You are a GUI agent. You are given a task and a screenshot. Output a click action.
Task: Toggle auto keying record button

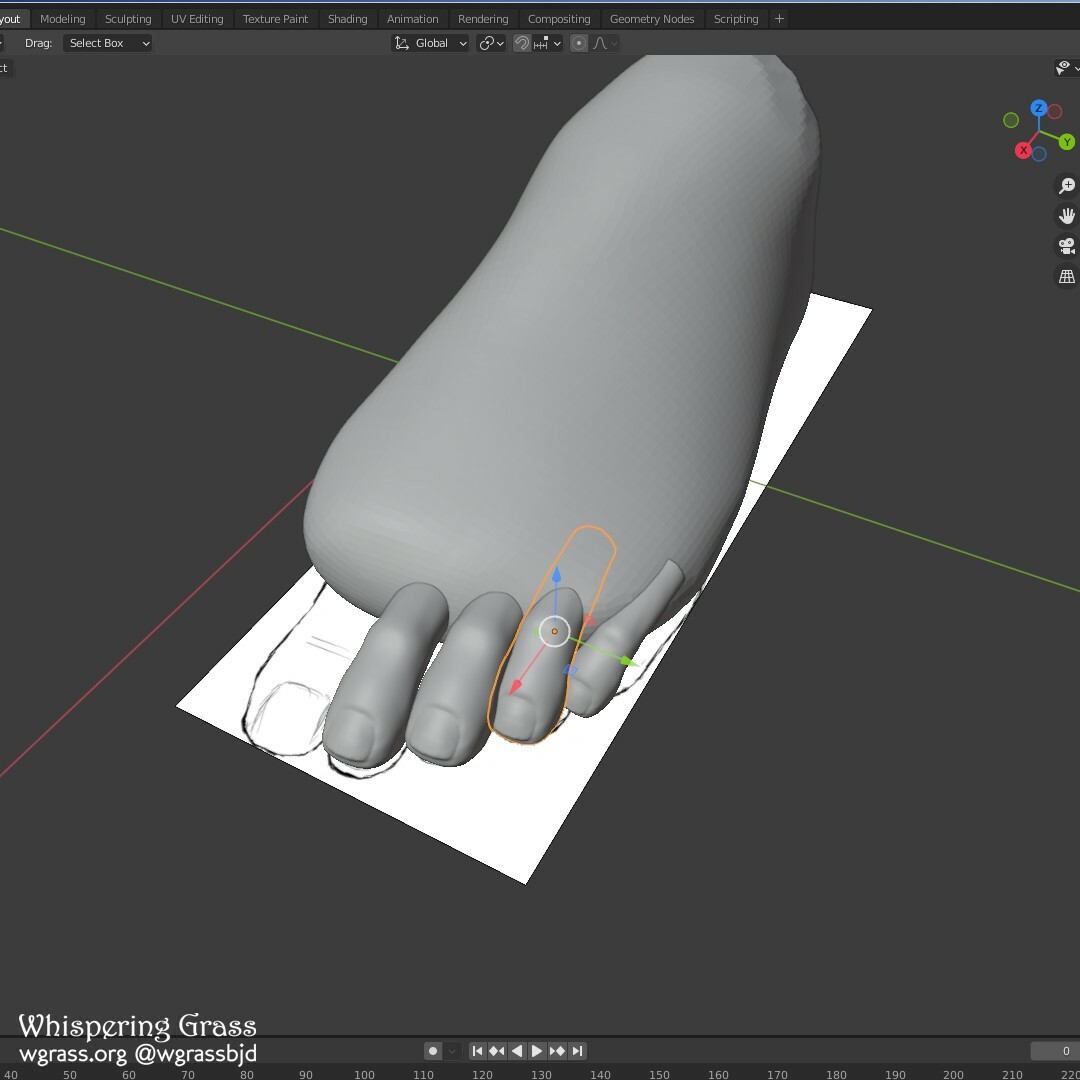pos(433,1051)
